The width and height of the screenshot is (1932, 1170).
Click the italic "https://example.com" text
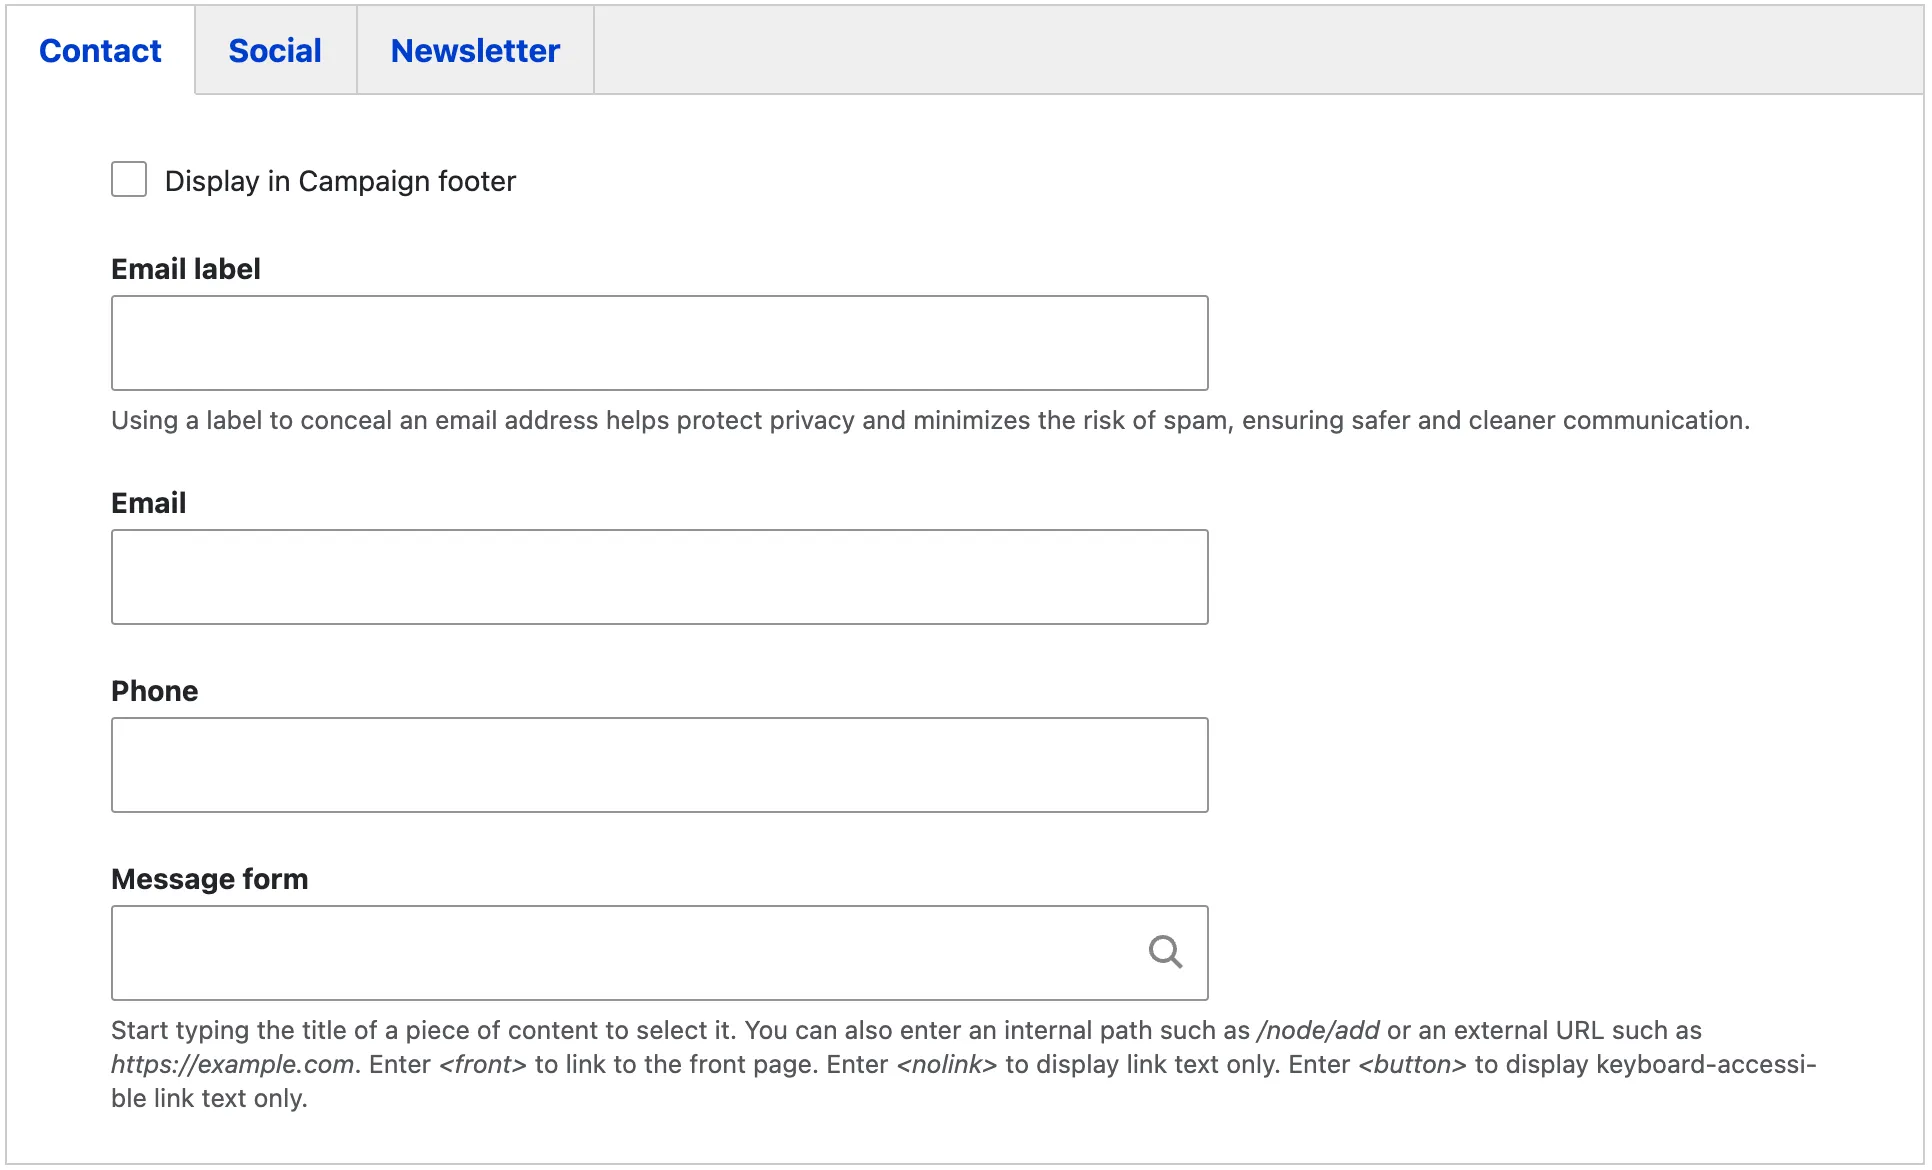tap(232, 1065)
